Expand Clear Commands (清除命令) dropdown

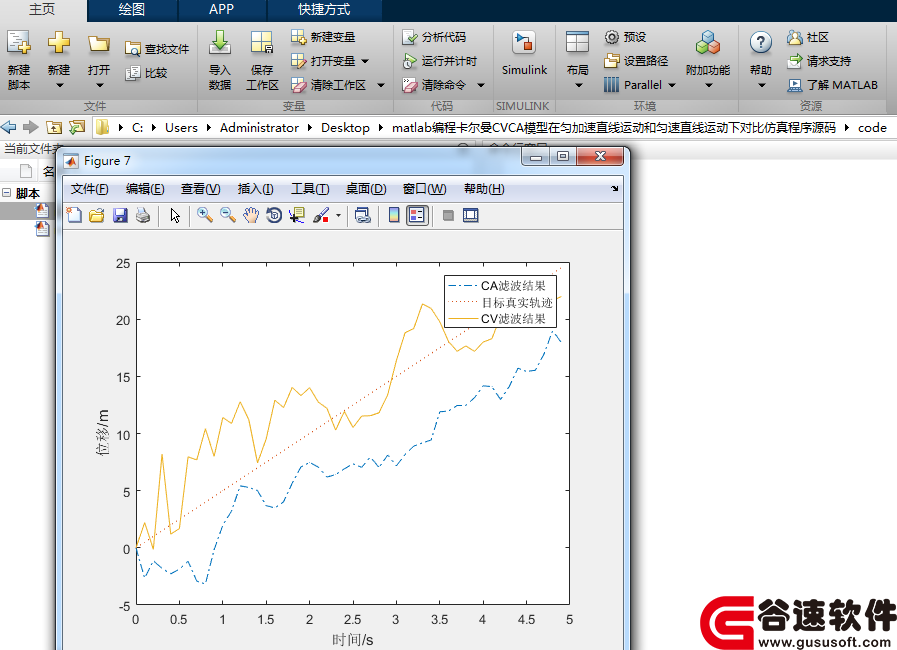(481, 85)
